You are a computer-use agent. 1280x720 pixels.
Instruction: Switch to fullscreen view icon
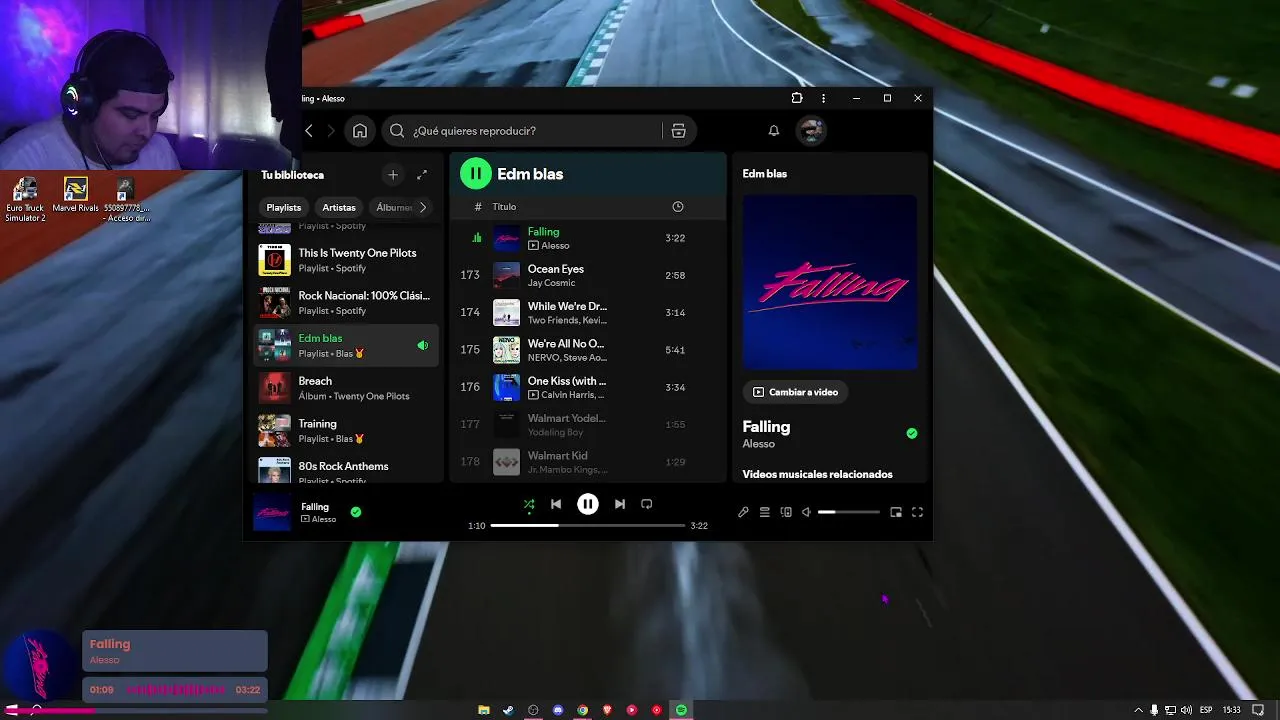(917, 512)
